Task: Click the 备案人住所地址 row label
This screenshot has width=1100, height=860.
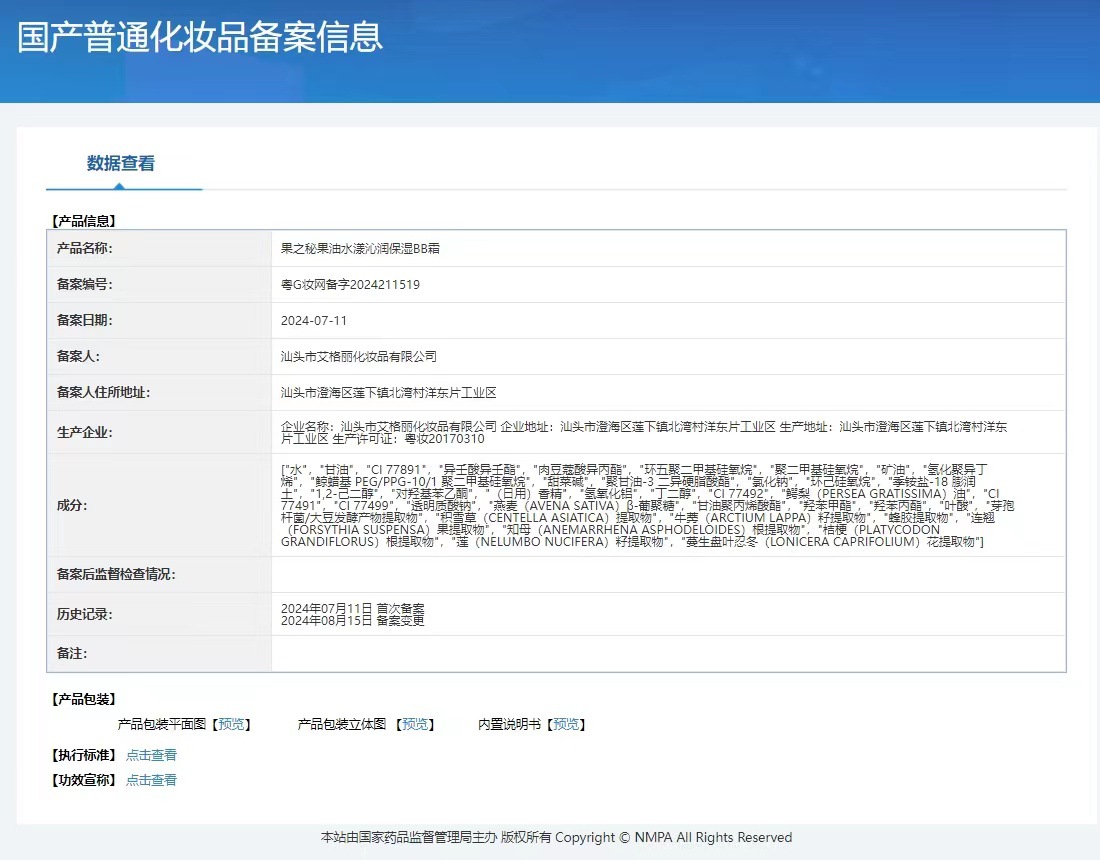Action: [103, 393]
